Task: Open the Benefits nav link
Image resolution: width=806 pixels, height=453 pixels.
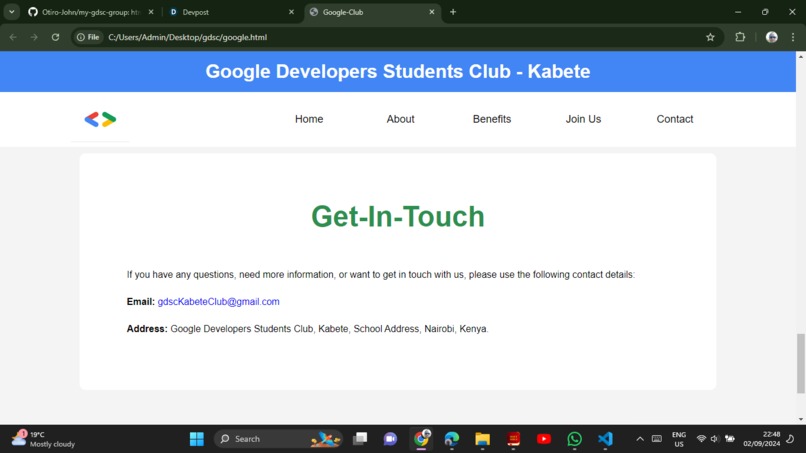Action: point(492,119)
